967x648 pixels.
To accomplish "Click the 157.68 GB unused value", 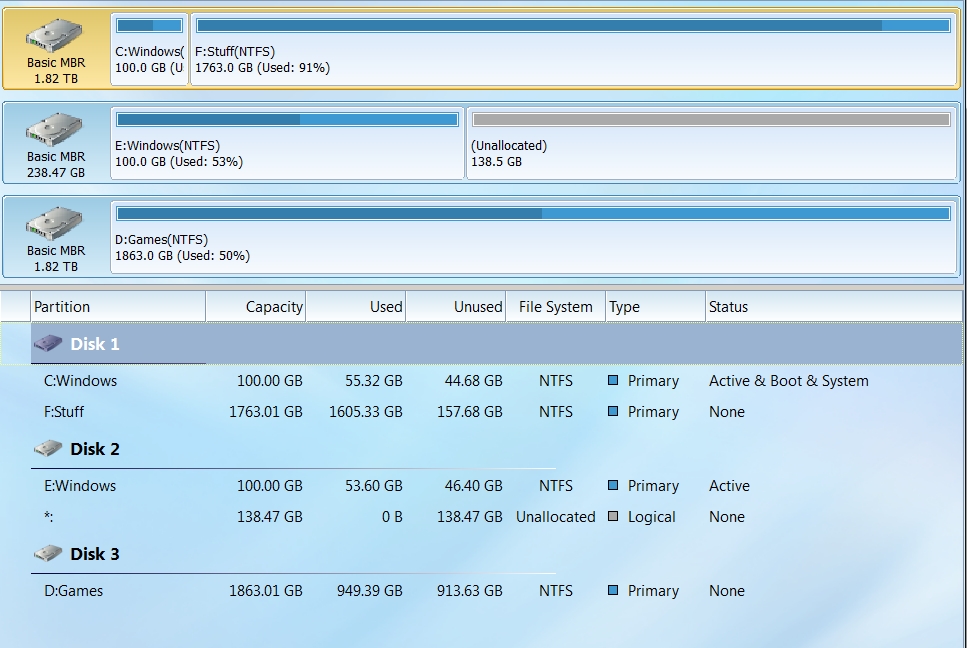I will click(470, 412).
